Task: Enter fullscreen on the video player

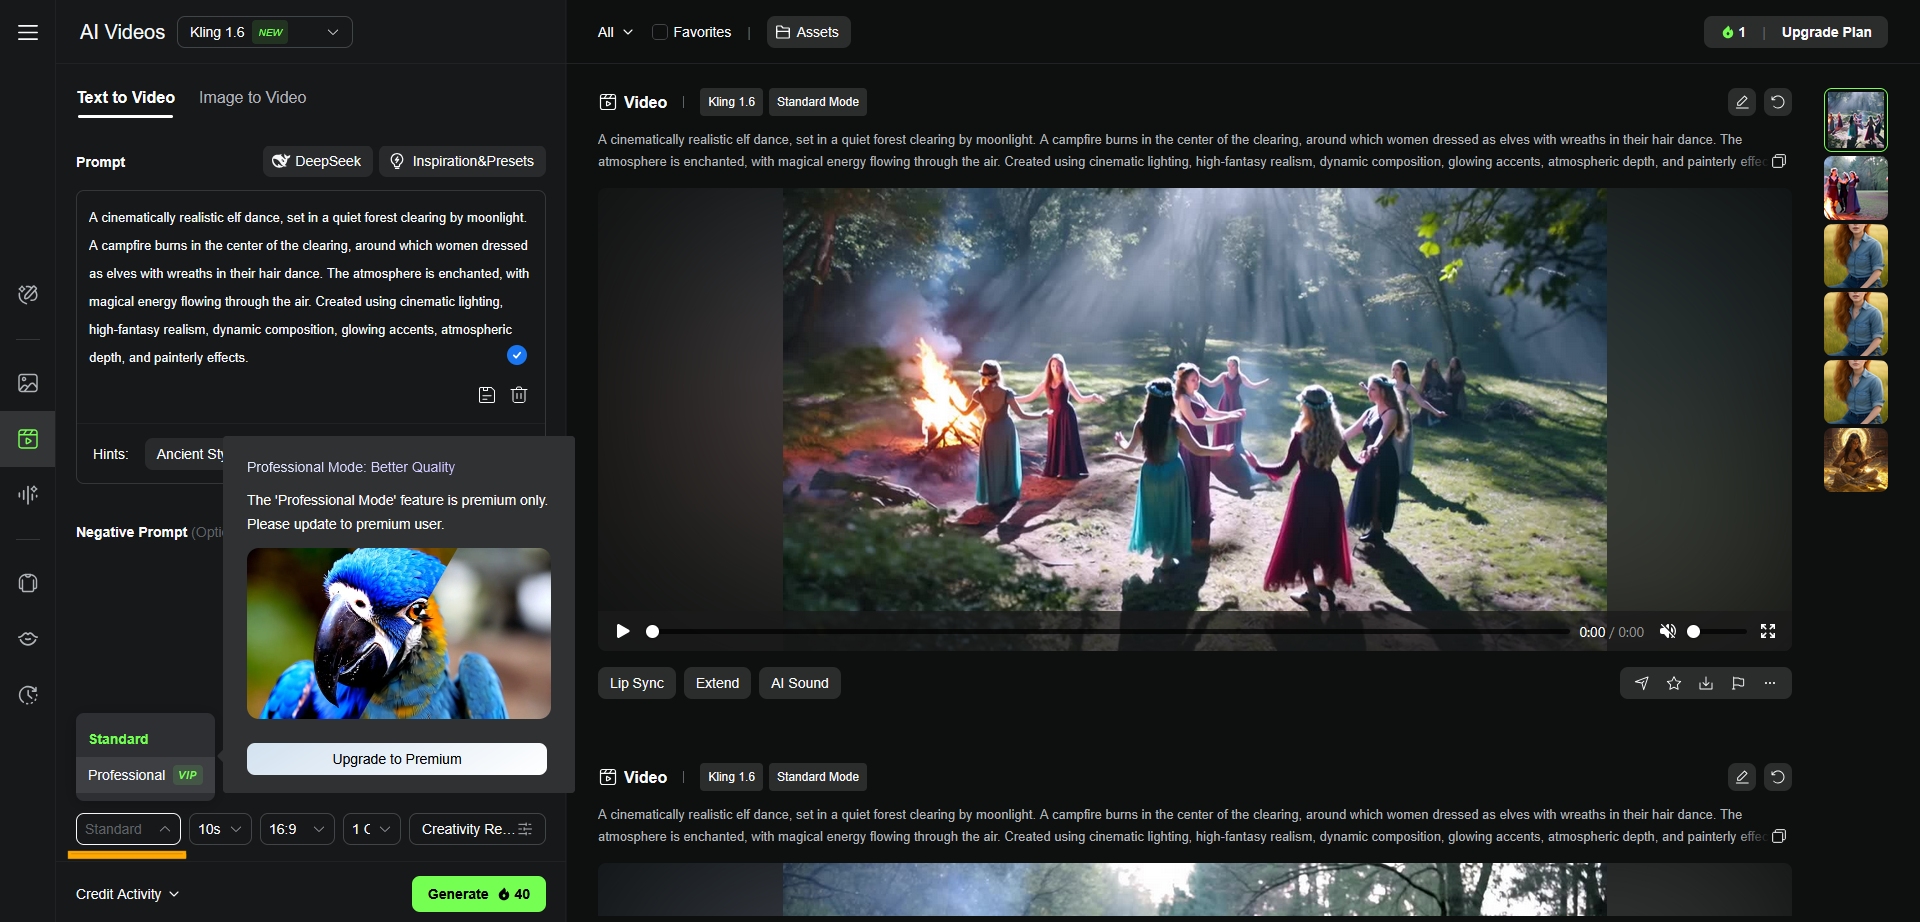Action: click(x=1768, y=631)
